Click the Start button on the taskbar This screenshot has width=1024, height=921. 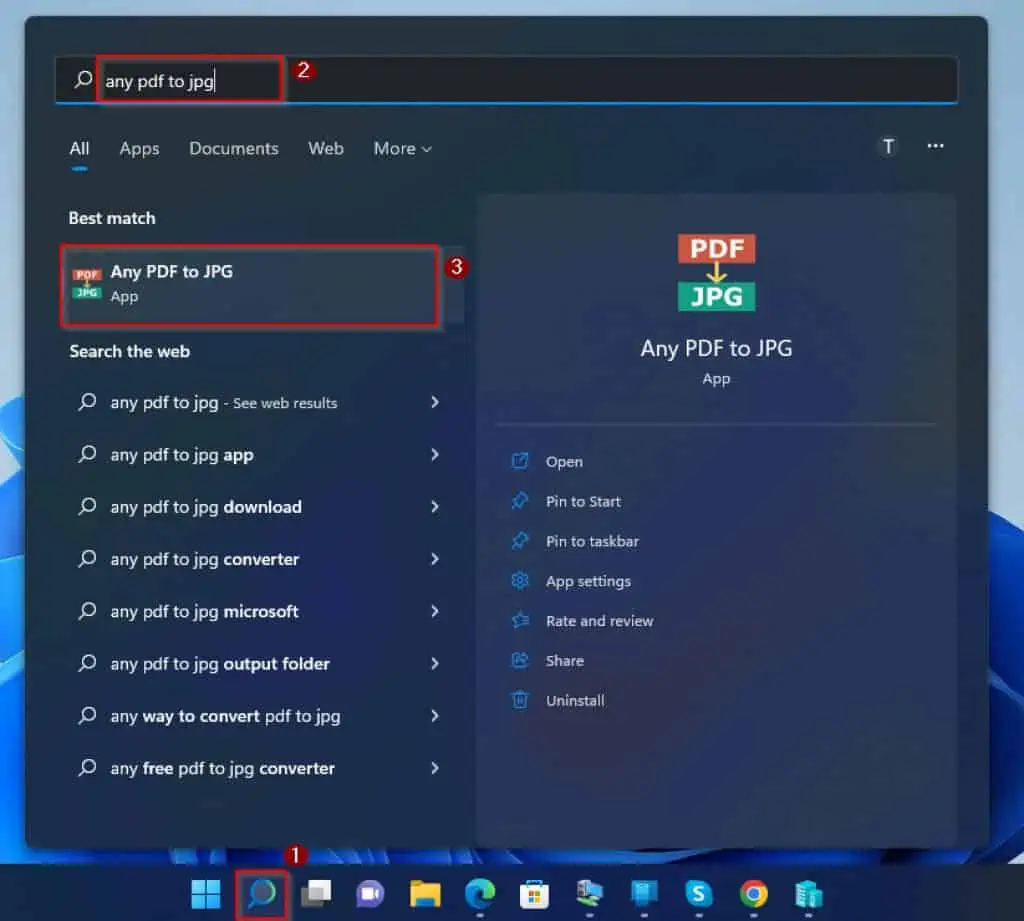[x=205, y=895]
